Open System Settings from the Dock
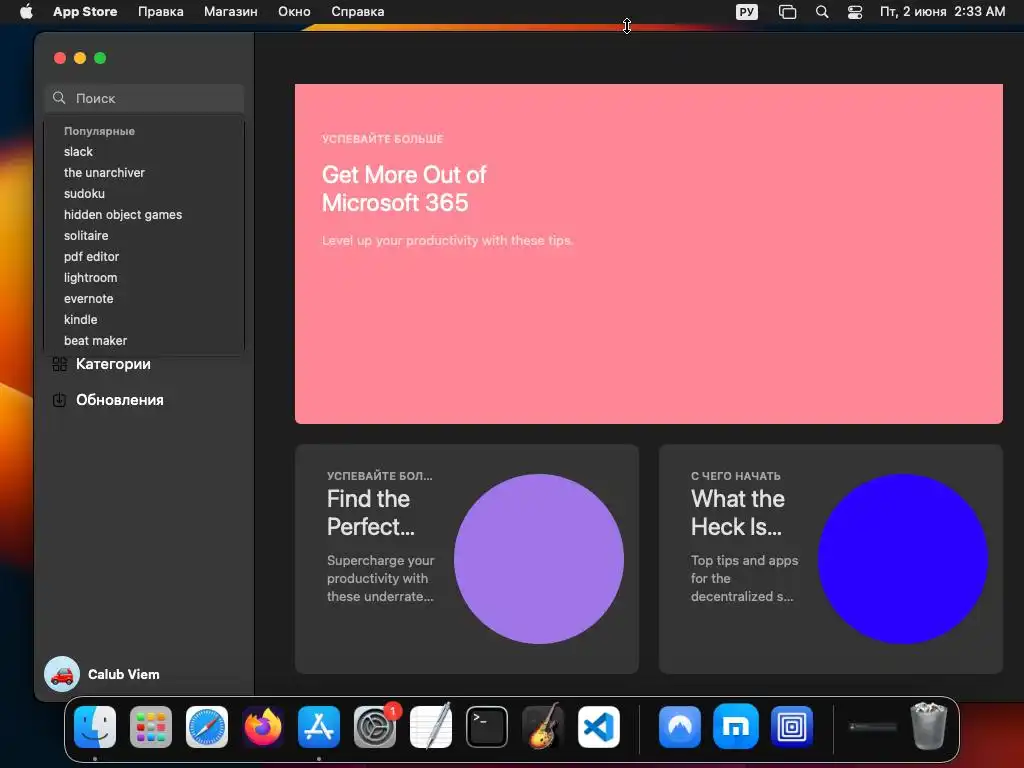Screen dimensions: 1024x768 (x=375, y=727)
